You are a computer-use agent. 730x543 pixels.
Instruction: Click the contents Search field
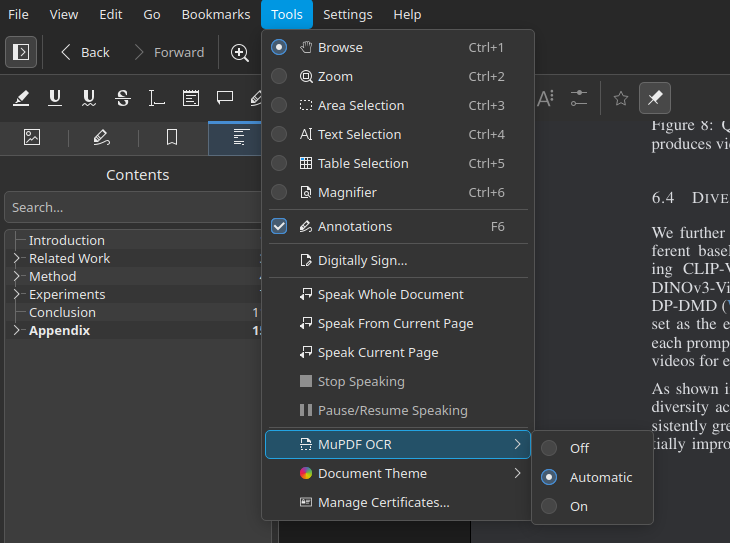click(134, 207)
